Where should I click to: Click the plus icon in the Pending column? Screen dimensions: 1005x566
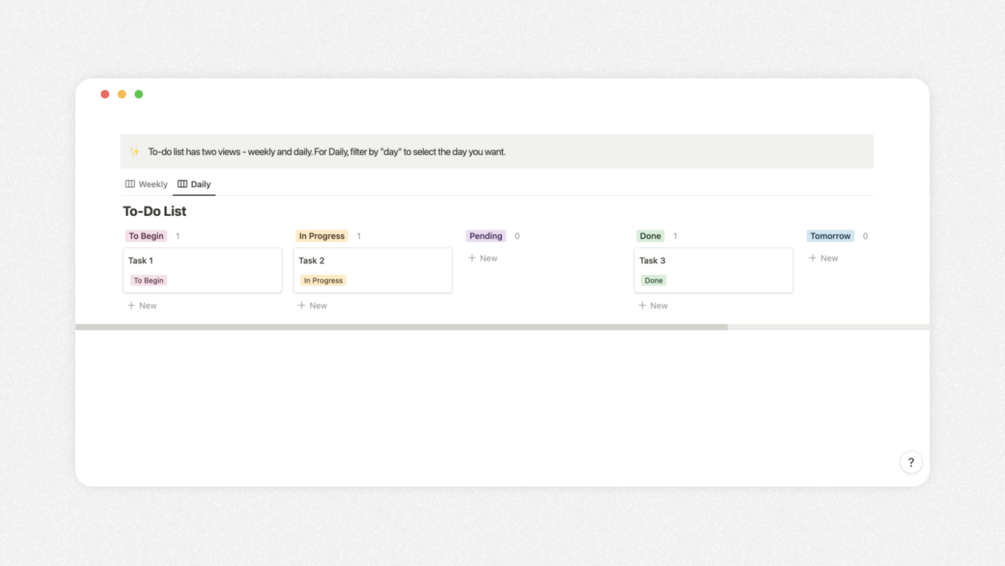[x=472, y=258]
